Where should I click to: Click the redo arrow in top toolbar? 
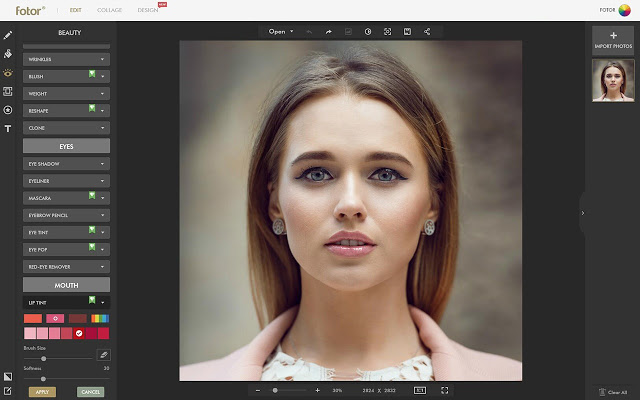[329, 32]
